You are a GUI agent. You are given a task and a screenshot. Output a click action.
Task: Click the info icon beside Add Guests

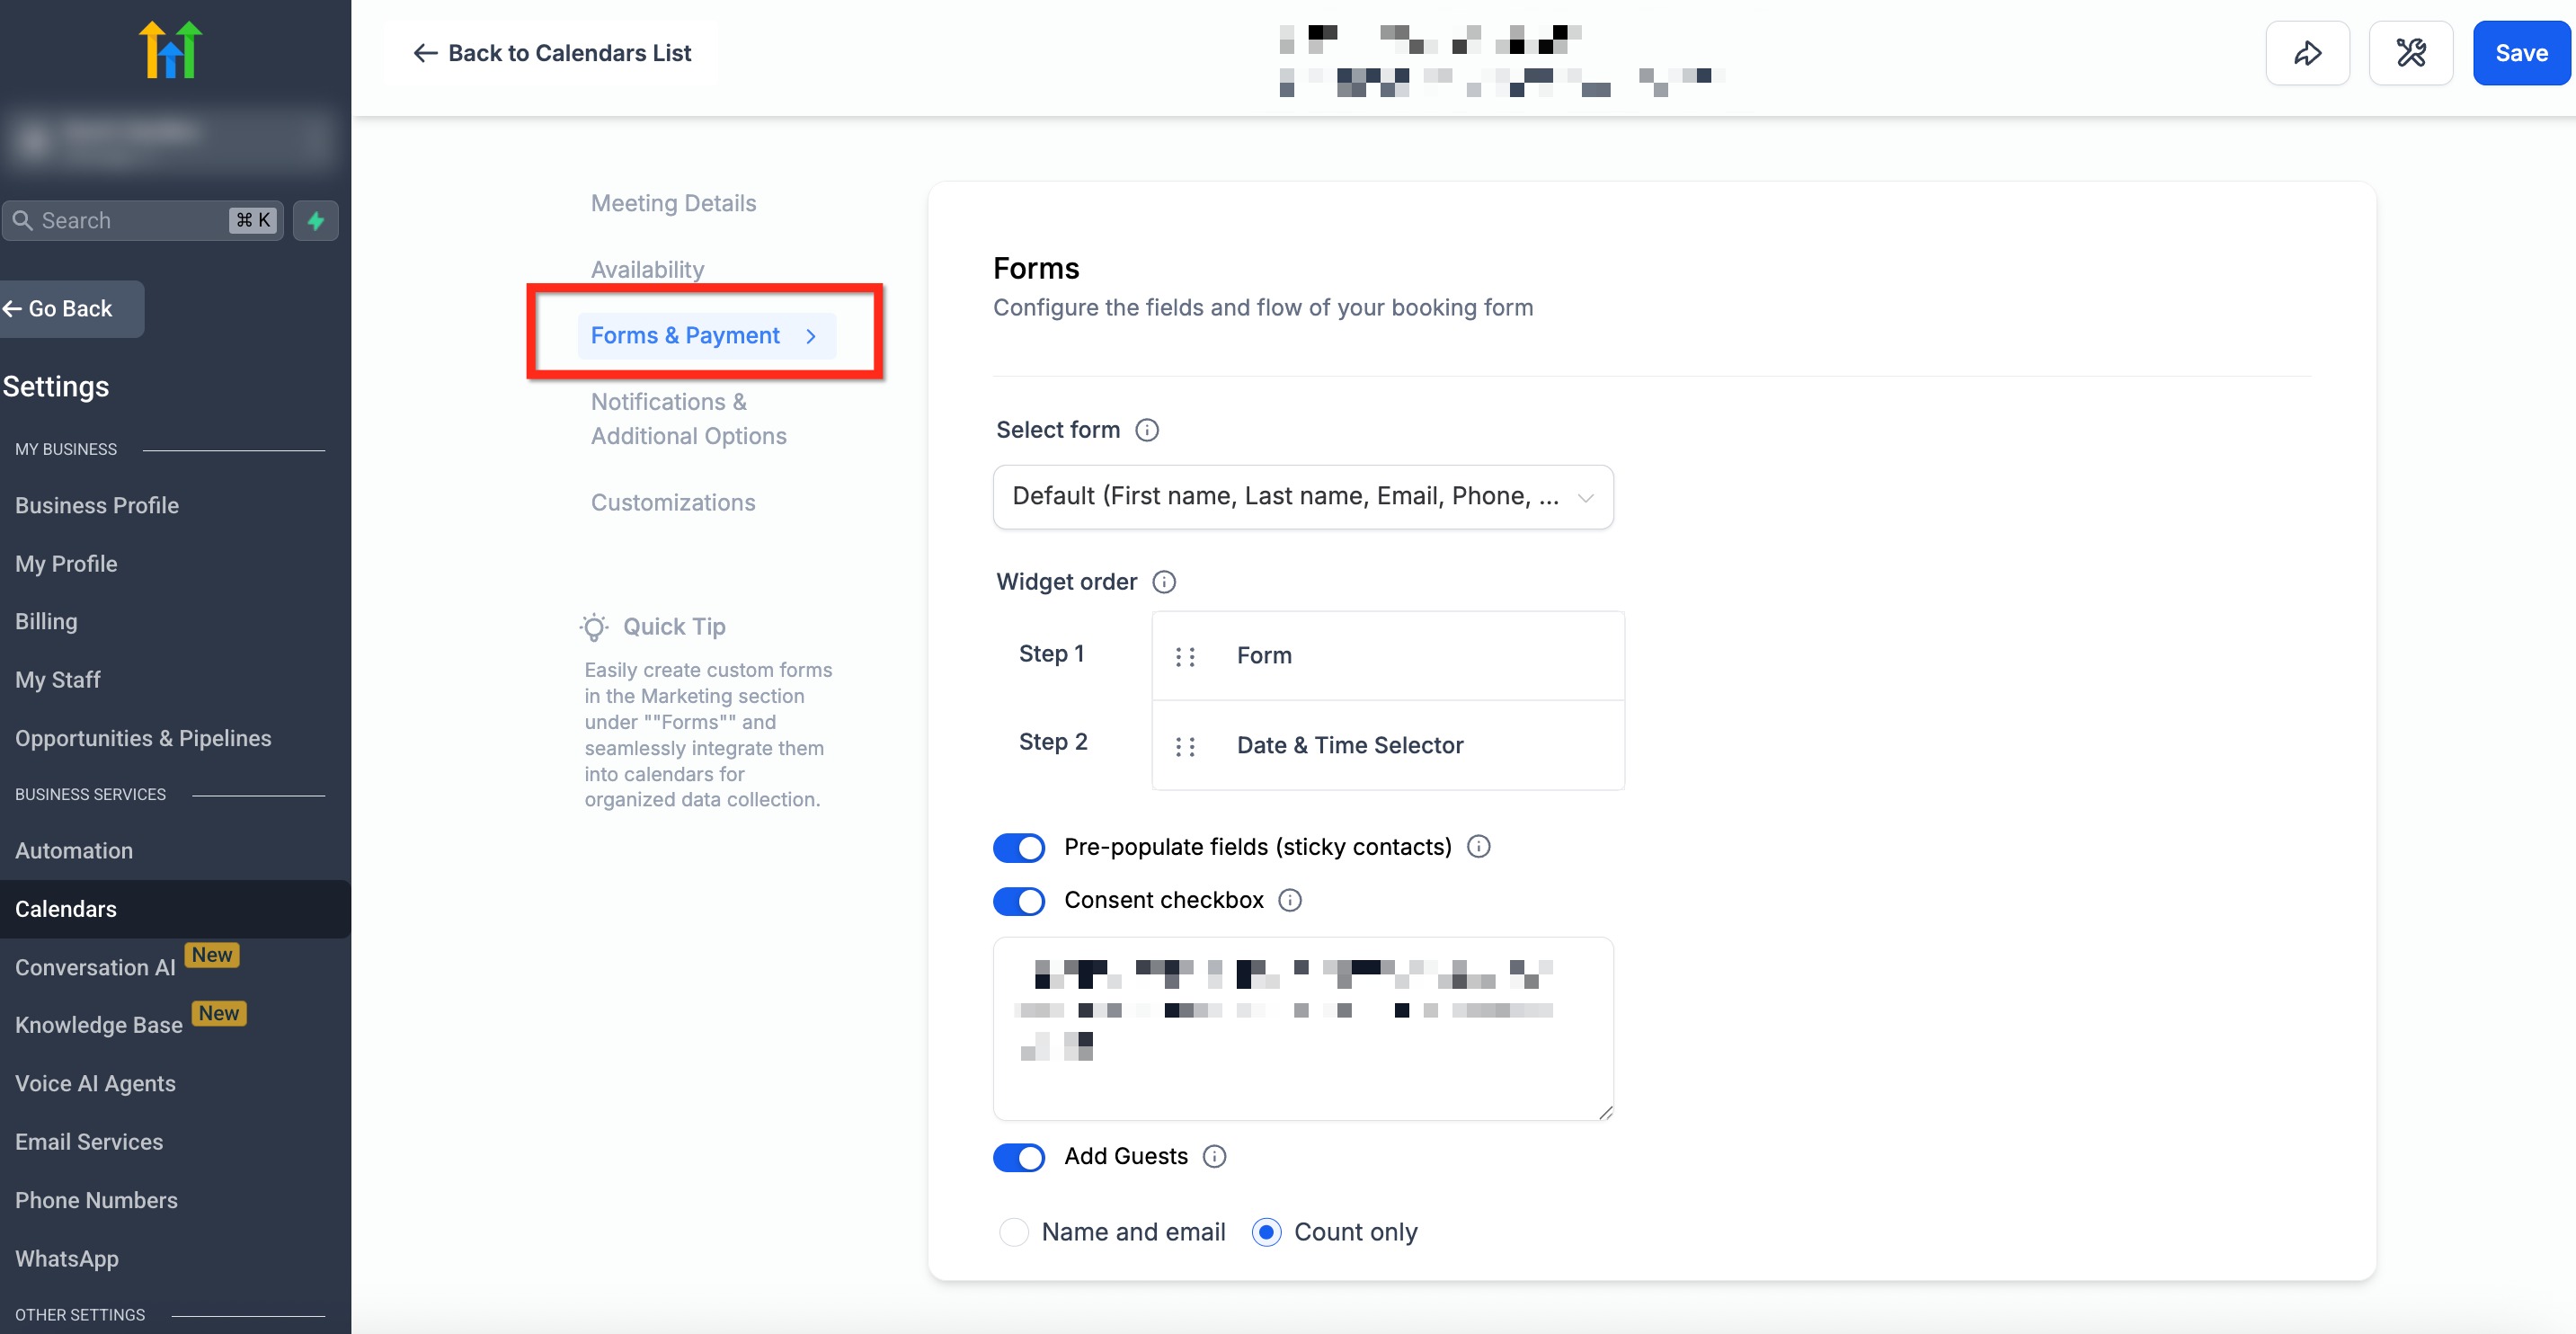[x=1214, y=1156]
